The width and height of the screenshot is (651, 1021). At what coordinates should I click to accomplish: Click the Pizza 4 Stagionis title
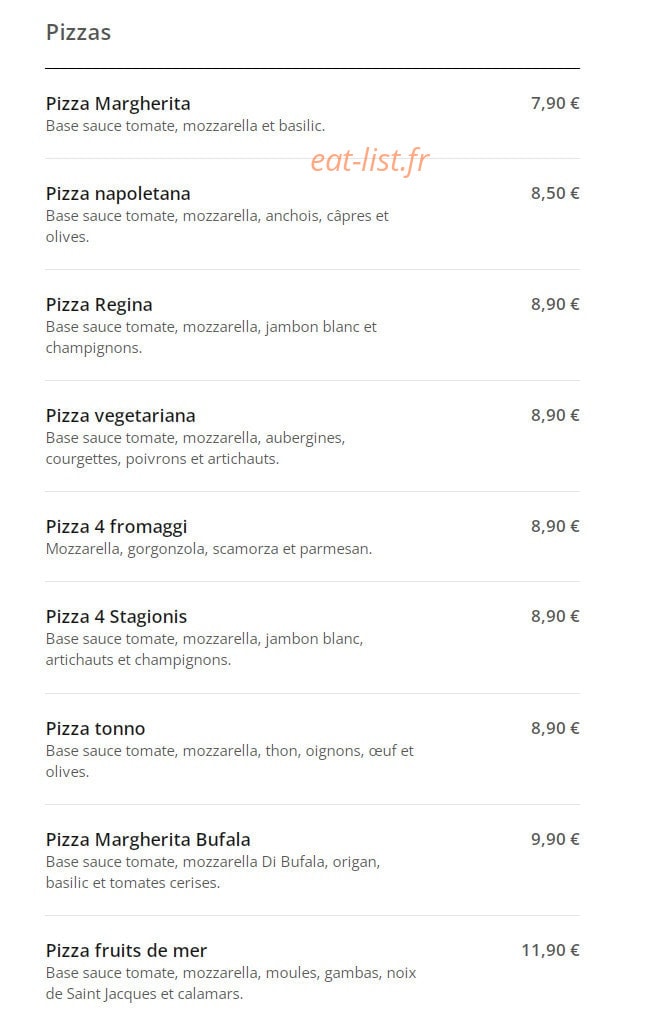[x=117, y=617]
